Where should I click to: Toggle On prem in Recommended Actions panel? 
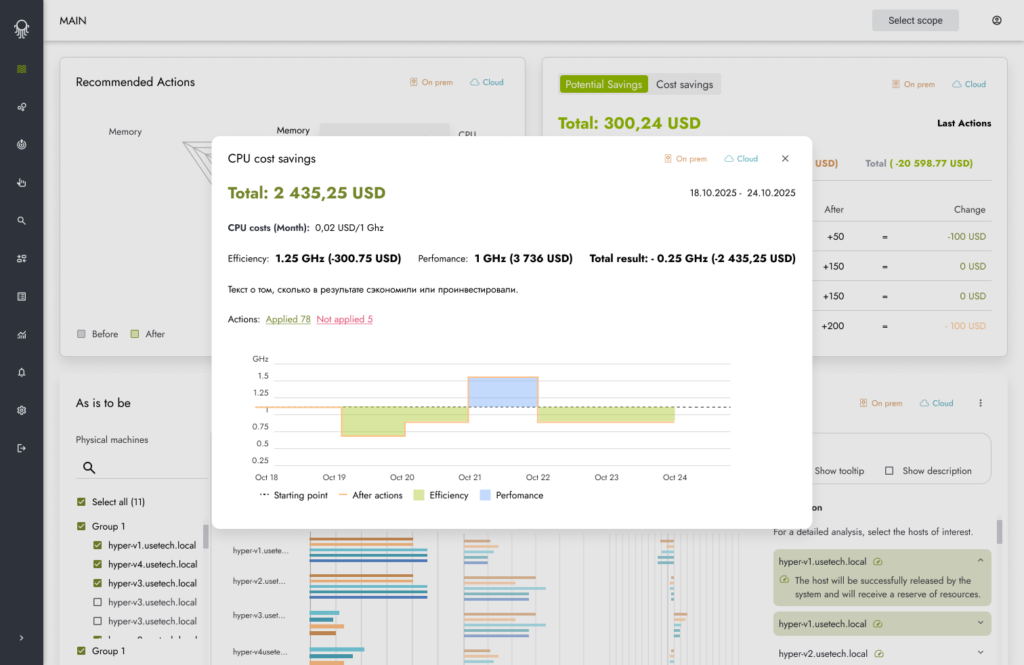(431, 82)
